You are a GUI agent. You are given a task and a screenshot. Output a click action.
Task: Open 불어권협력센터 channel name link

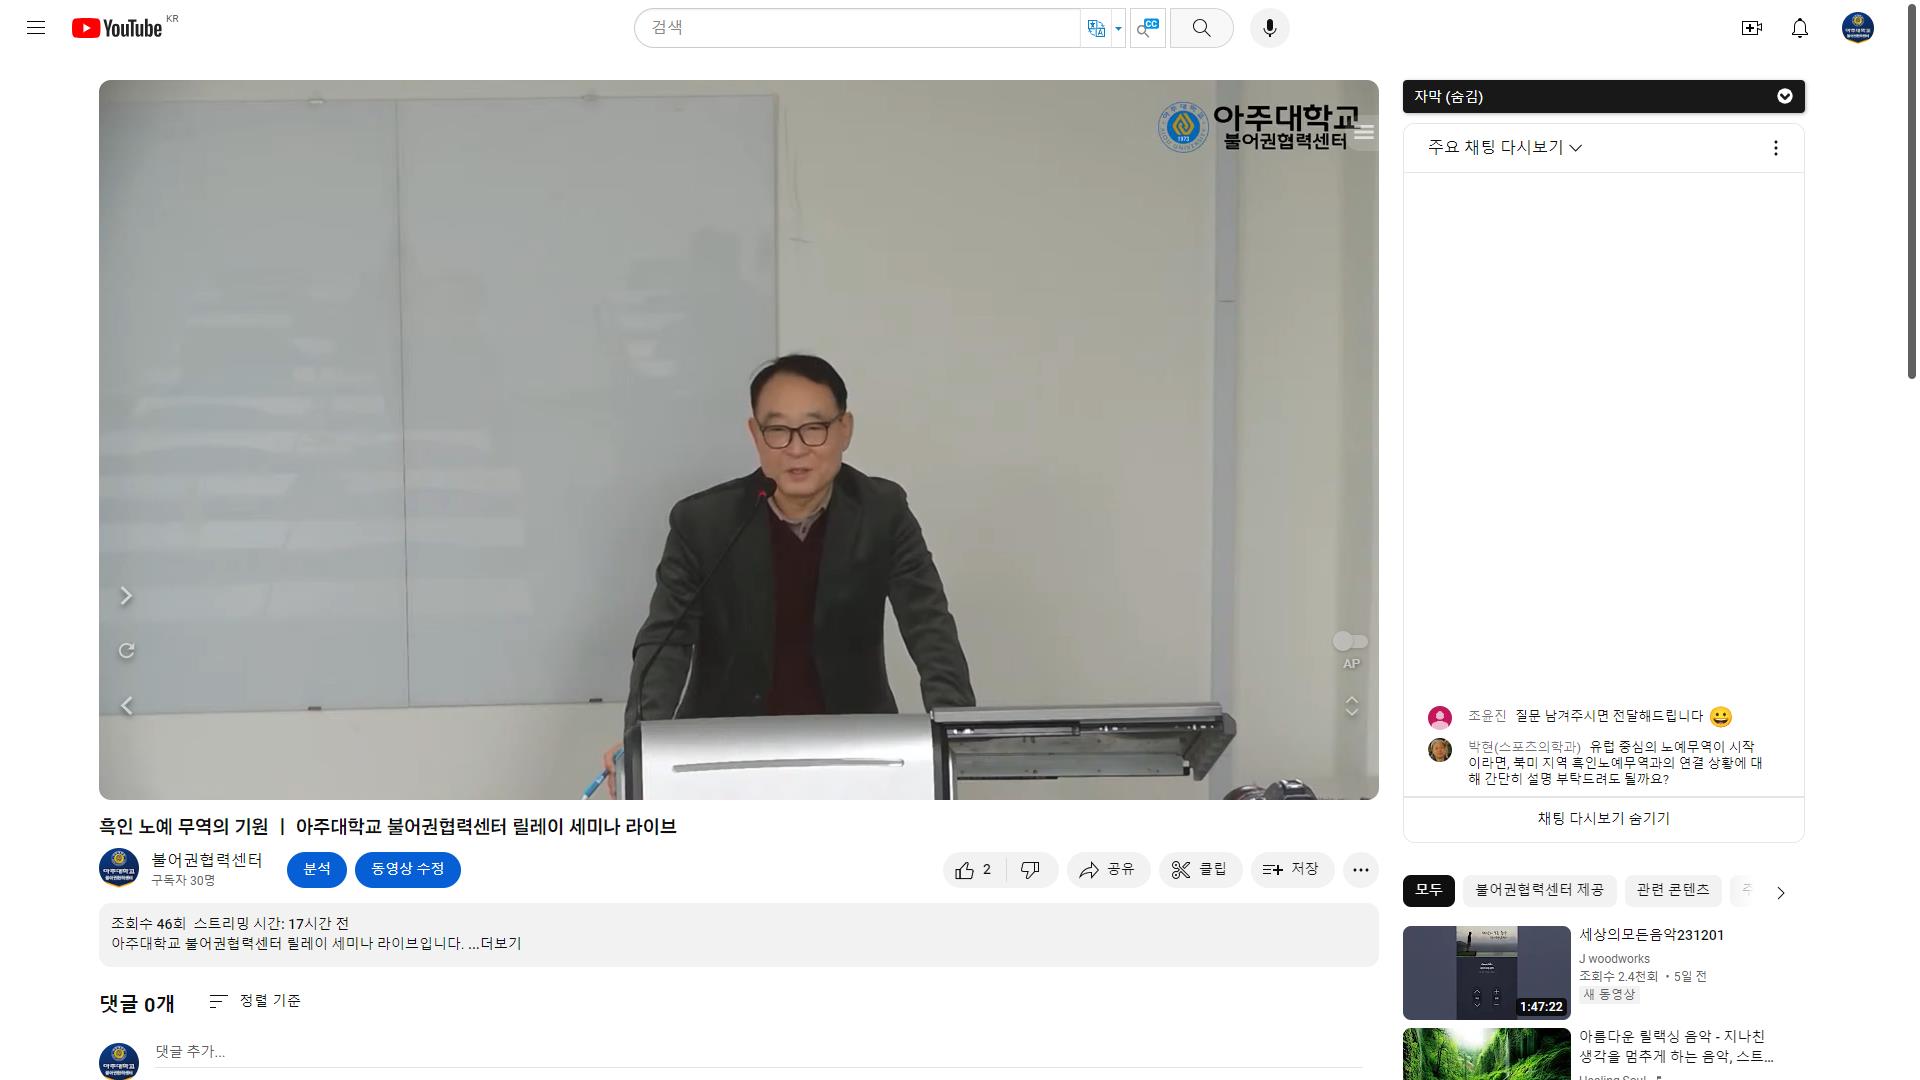click(207, 860)
